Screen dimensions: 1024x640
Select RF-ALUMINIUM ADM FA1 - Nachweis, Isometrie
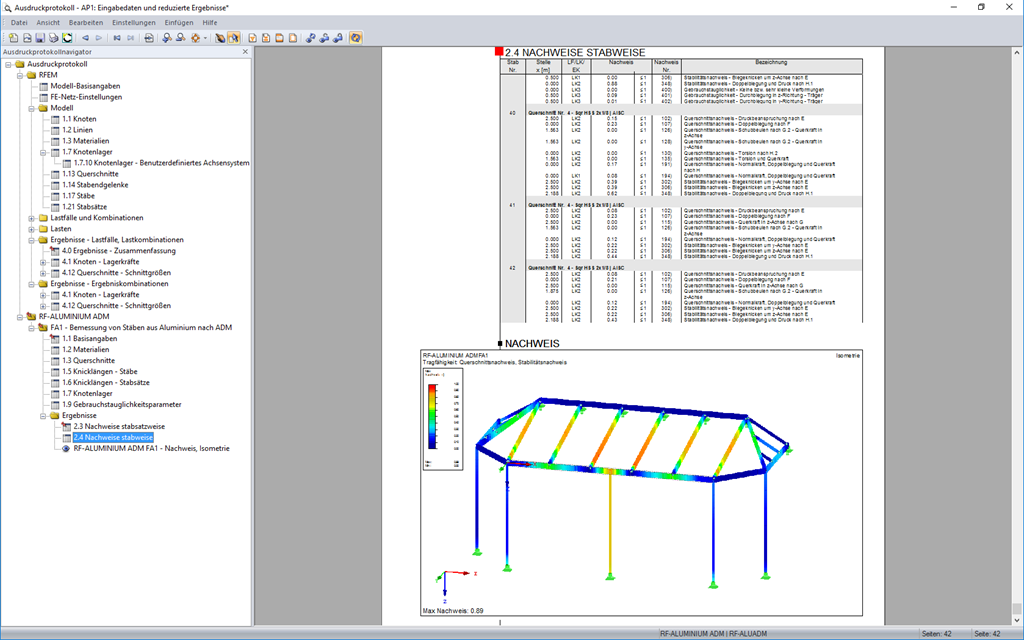(152, 449)
